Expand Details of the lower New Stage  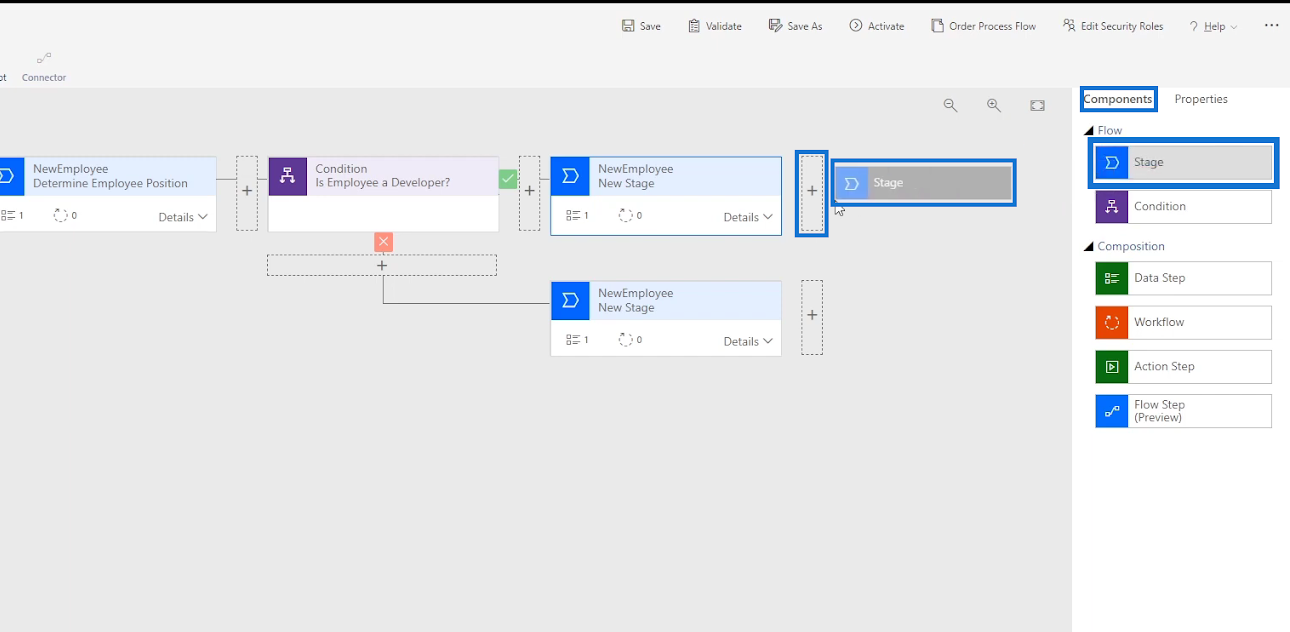(x=748, y=341)
